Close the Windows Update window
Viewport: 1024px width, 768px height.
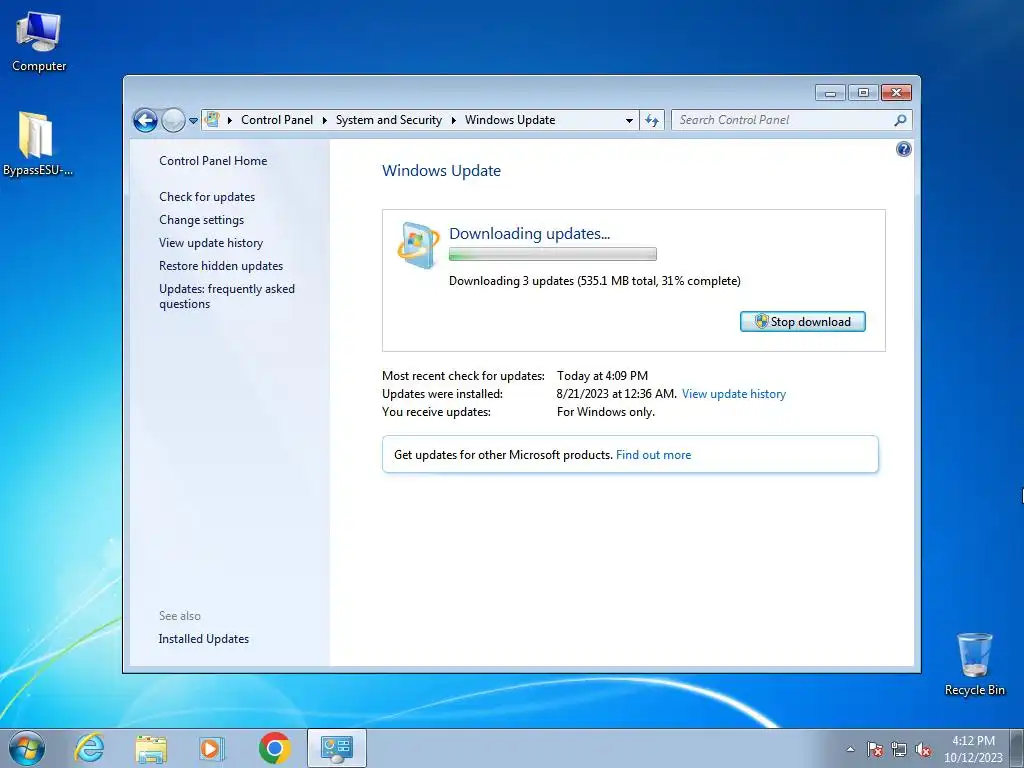896,93
